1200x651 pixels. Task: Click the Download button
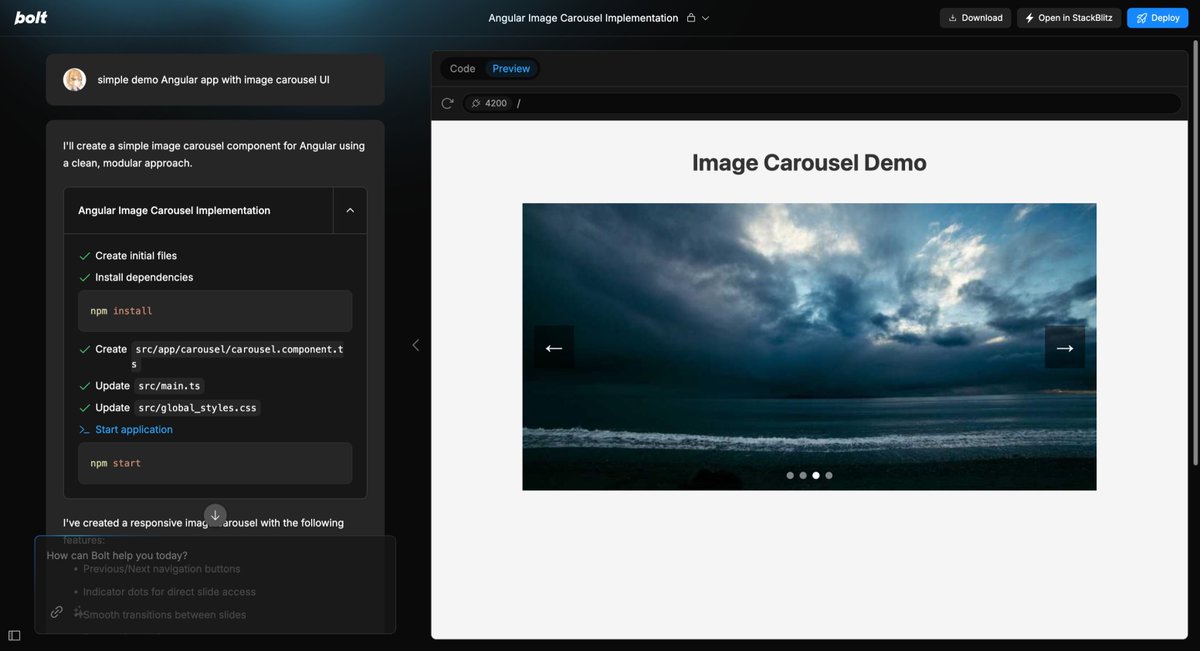point(975,18)
